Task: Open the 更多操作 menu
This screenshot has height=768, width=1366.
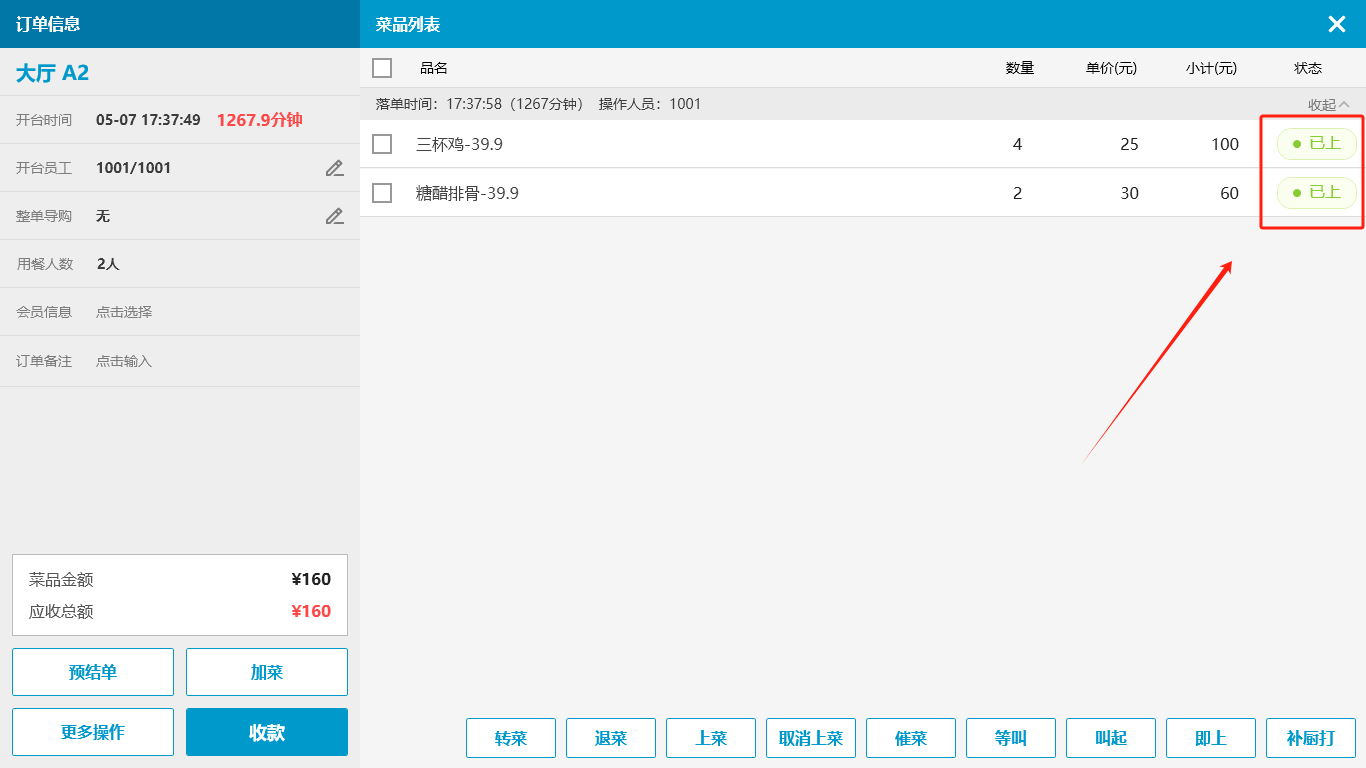Action: (x=93, y=732)
